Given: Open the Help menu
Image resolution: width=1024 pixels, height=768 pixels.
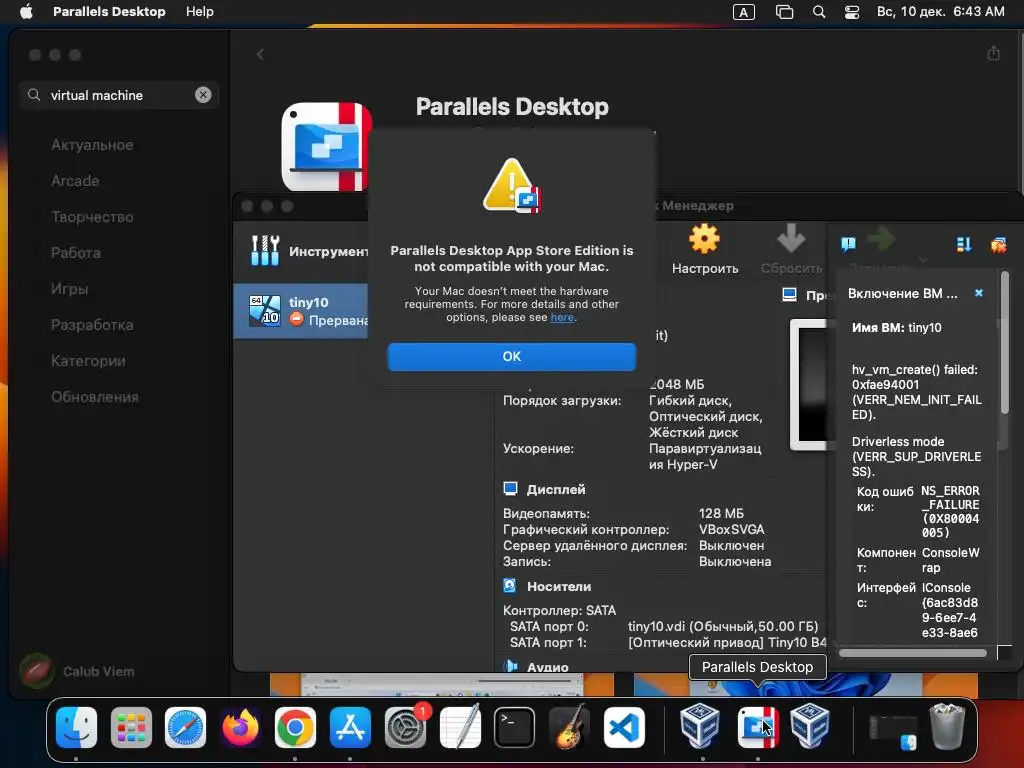Looking at the screenshot, I should pos(200,12).
